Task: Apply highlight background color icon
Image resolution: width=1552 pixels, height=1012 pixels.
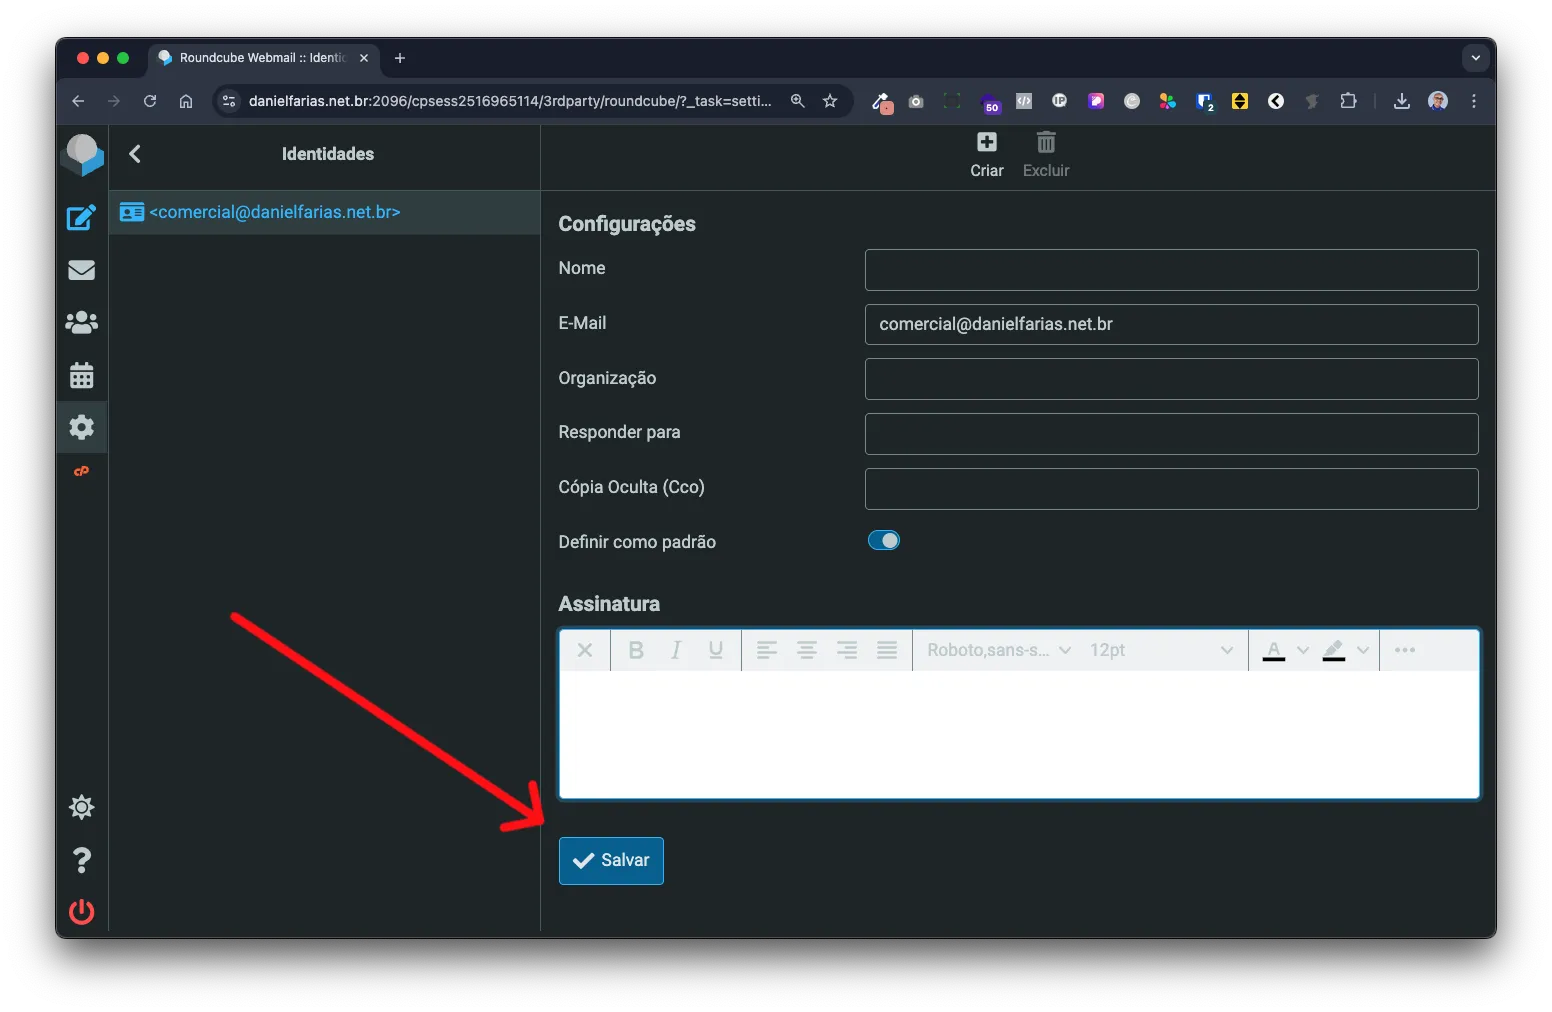Action: pos(1334,650)
